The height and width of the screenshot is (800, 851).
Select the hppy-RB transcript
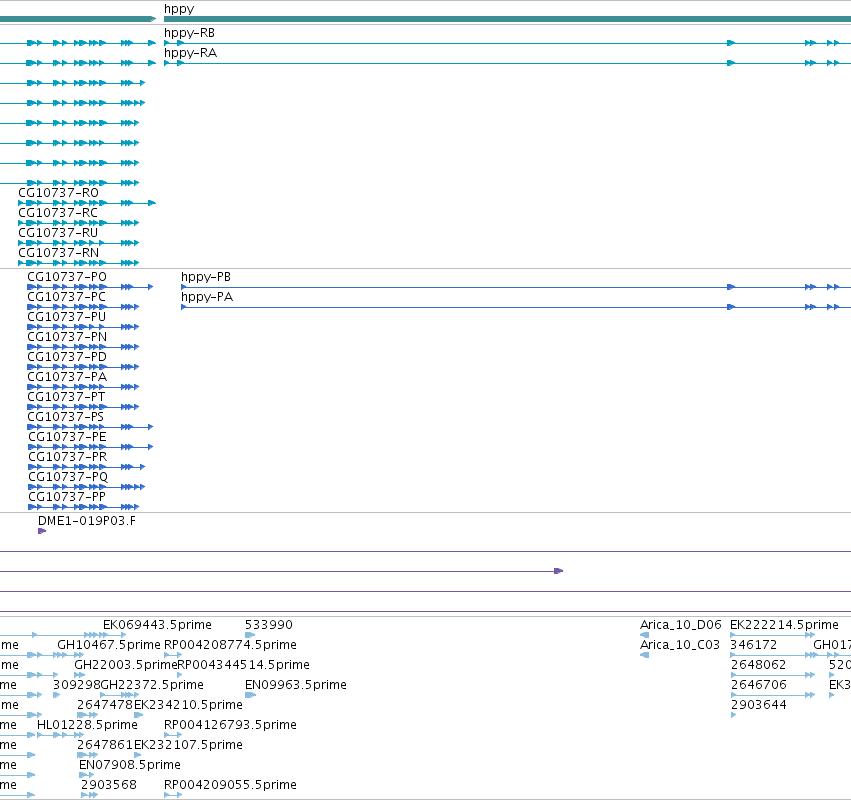(x=189, y=33)
